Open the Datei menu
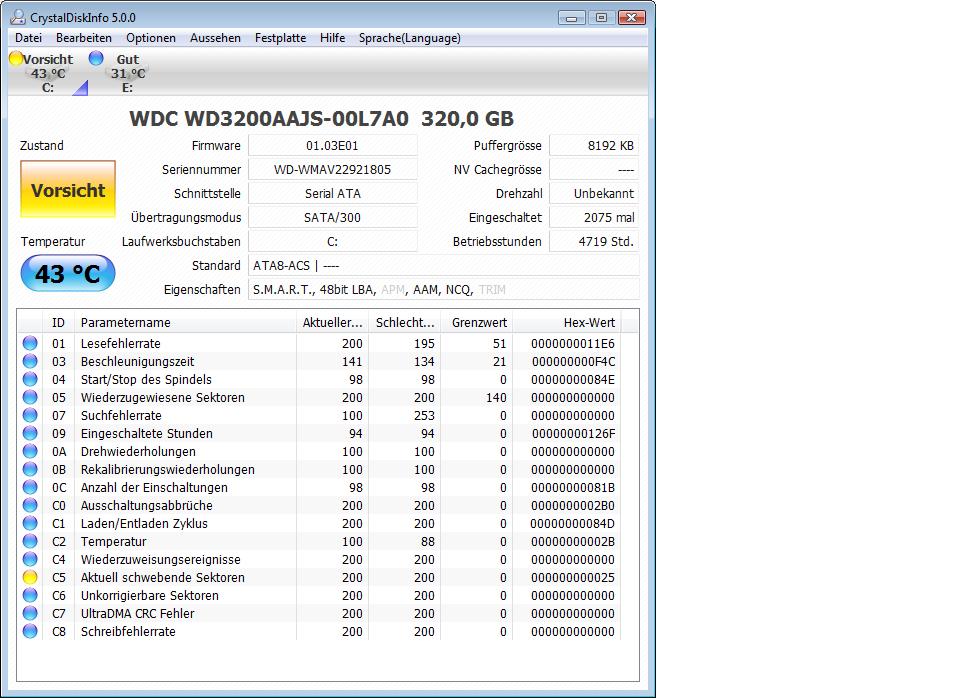 [28, 38]
